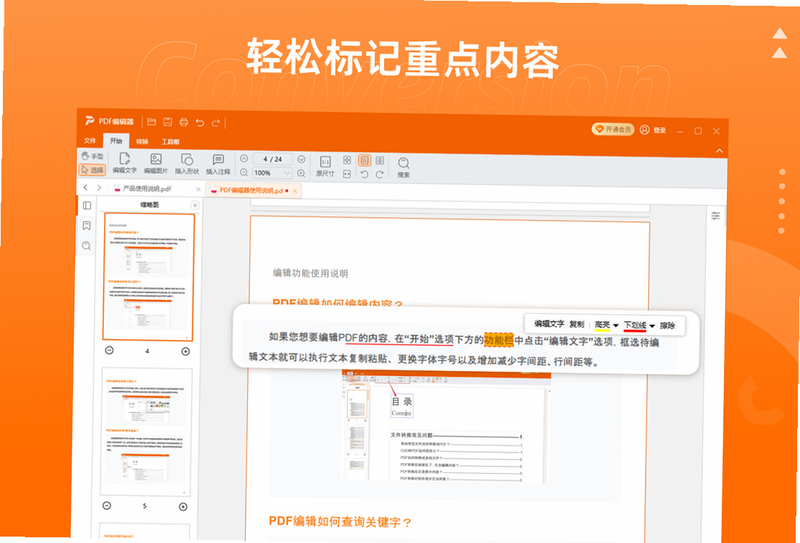Shrink thumbnails using minus under page 4
This screenshot has width=800, height=543.
click(x=109, y=351)
